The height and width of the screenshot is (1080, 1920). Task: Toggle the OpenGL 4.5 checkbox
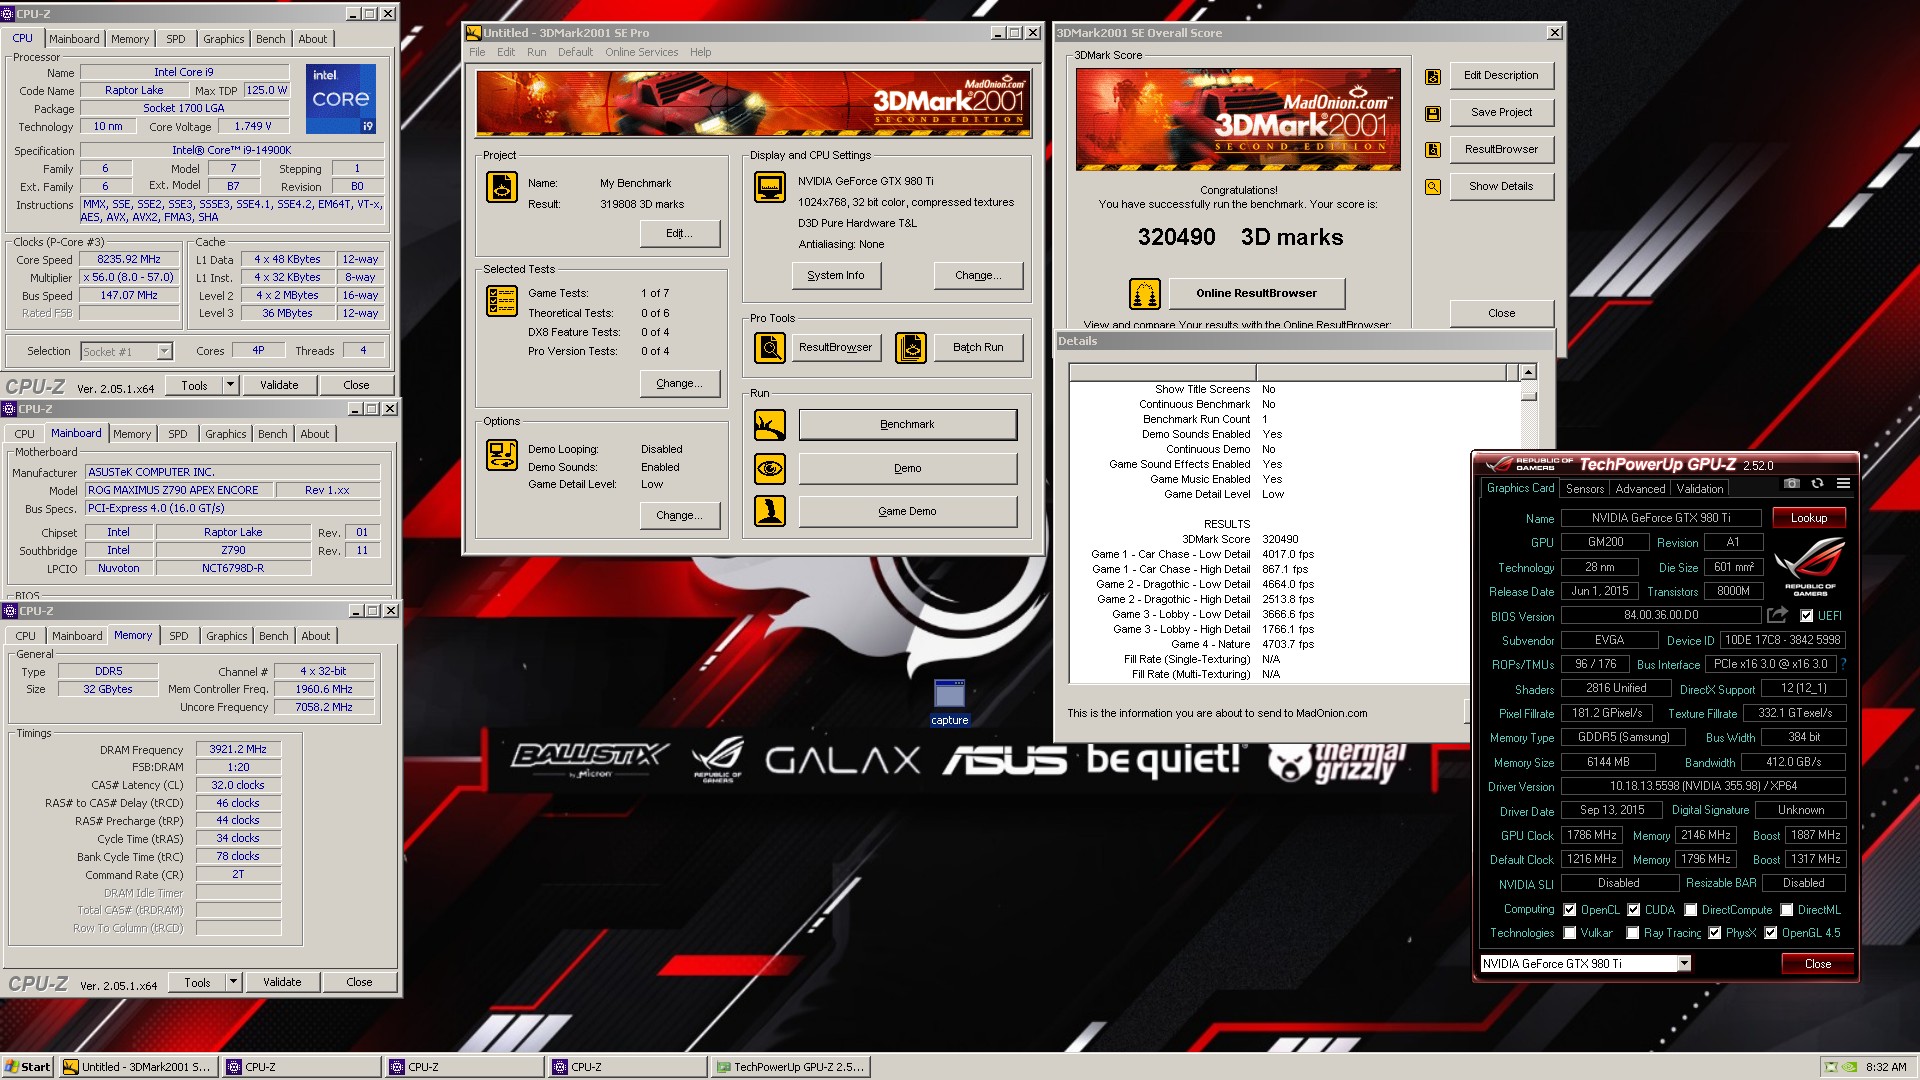(x=1770, y=933)
